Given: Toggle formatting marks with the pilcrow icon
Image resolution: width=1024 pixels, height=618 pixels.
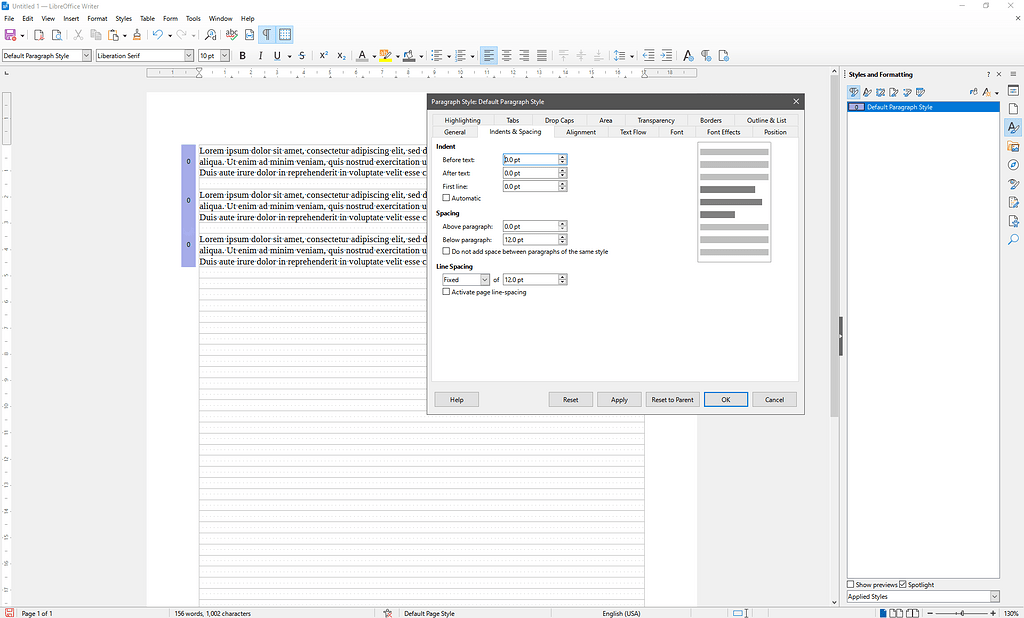Looking at the screenshot, I should (x=266, y=34).
